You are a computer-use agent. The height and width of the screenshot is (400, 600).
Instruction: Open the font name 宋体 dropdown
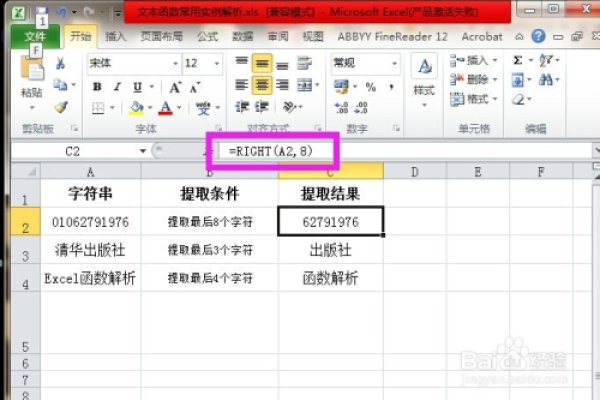coord(175,64)
